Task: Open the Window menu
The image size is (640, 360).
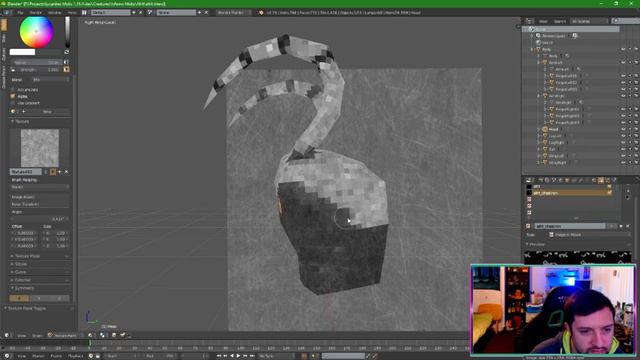Action: click(54, 13)
